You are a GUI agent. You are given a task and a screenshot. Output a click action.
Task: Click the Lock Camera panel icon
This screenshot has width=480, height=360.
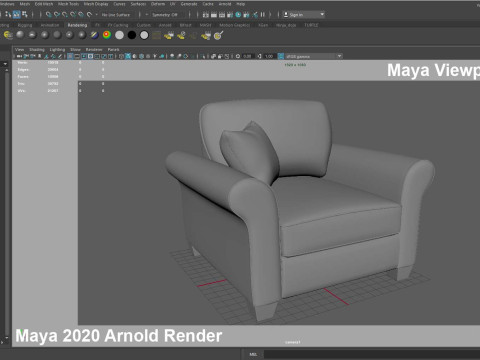click(x=26, y=56)
